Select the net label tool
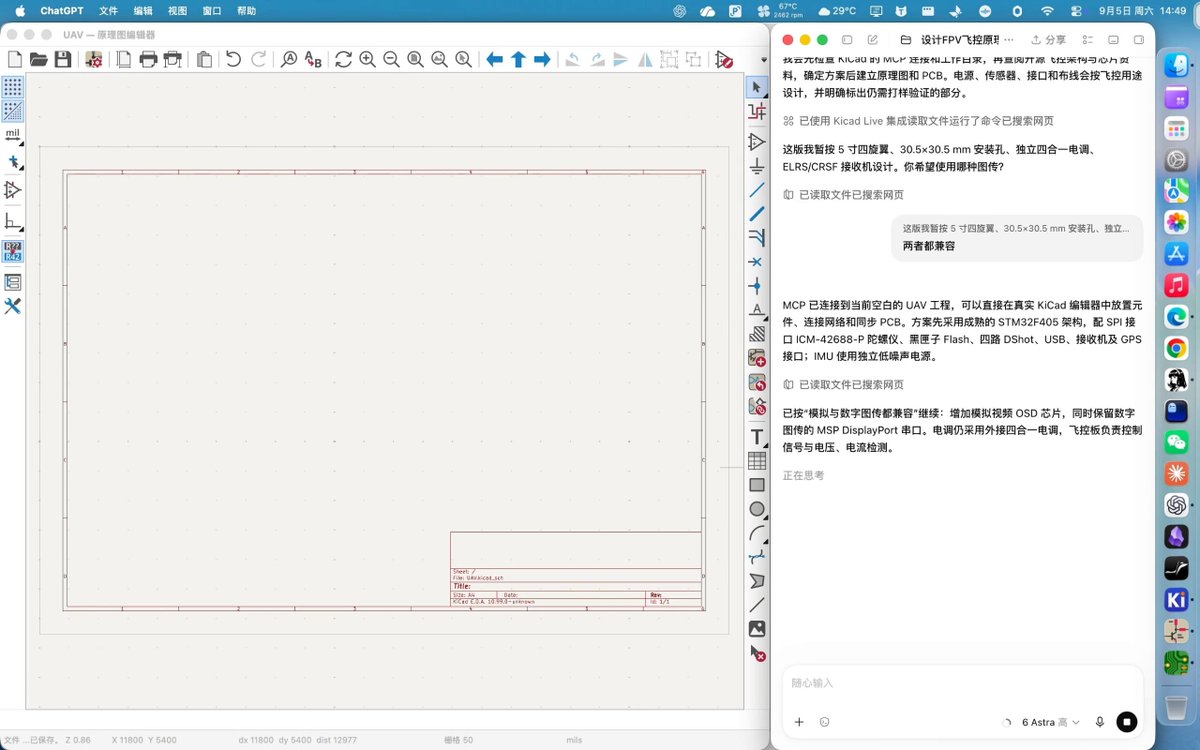The image size is (1200, 750). click(x=757, y=310)
